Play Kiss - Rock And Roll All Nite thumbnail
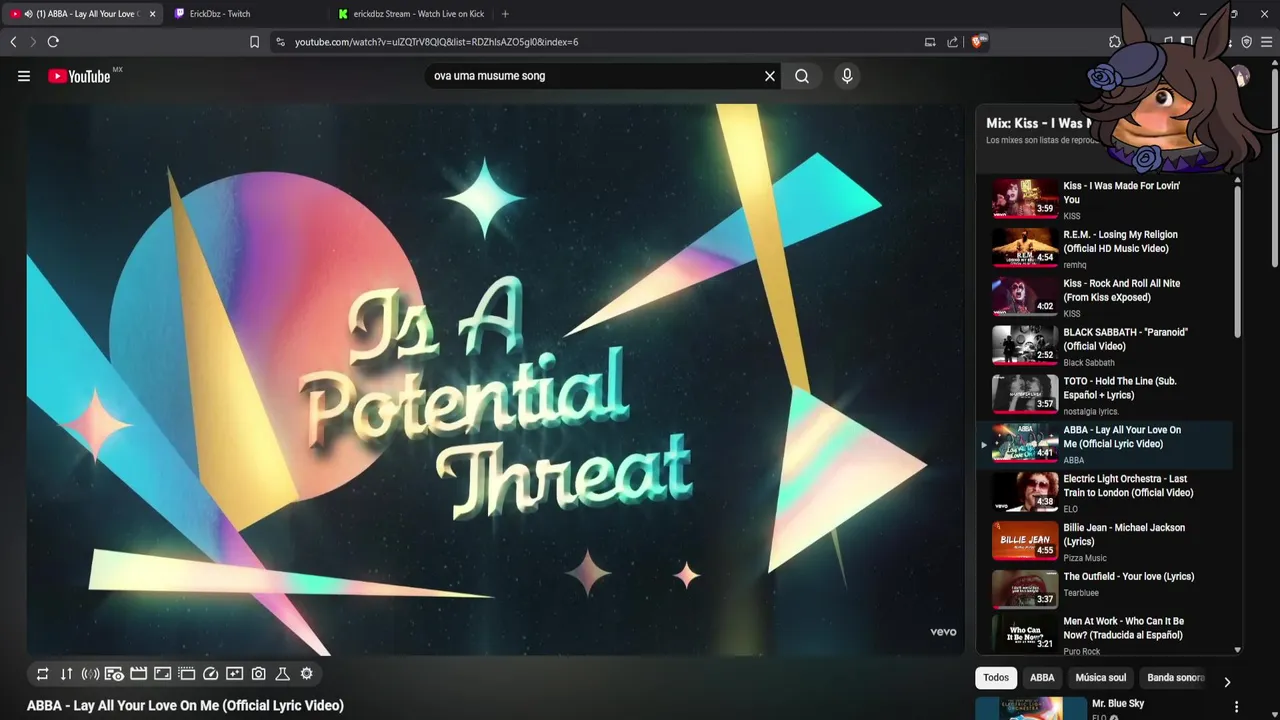 click(x=1024, y=296)
